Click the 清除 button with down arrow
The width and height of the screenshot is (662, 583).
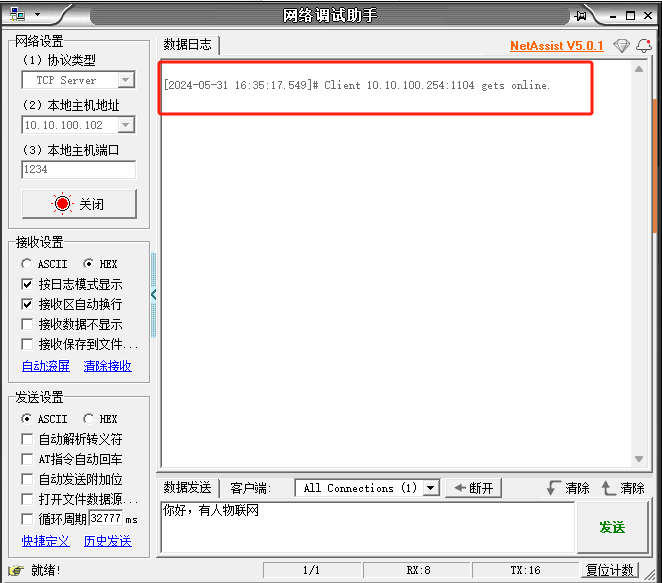[x=568, y=488]
